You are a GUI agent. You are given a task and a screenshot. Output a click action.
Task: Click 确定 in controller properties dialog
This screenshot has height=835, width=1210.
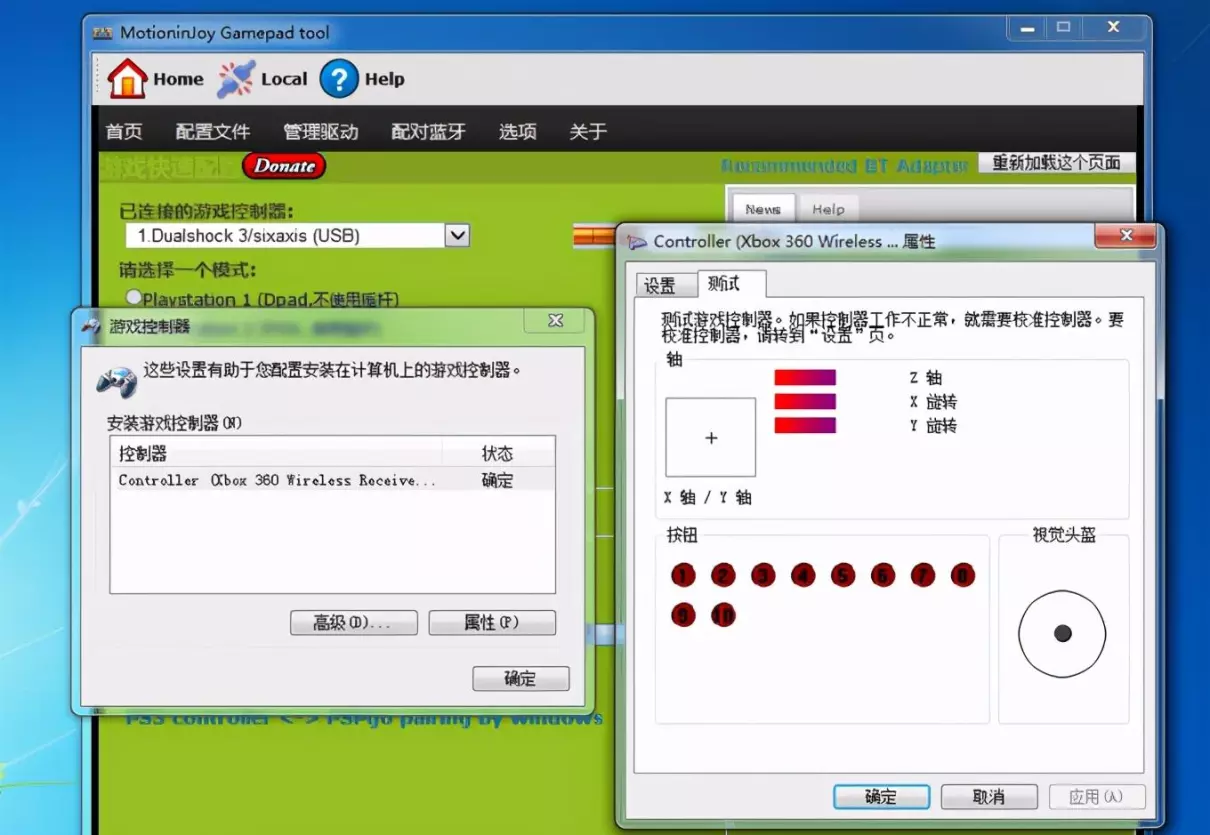coord(881,797)
